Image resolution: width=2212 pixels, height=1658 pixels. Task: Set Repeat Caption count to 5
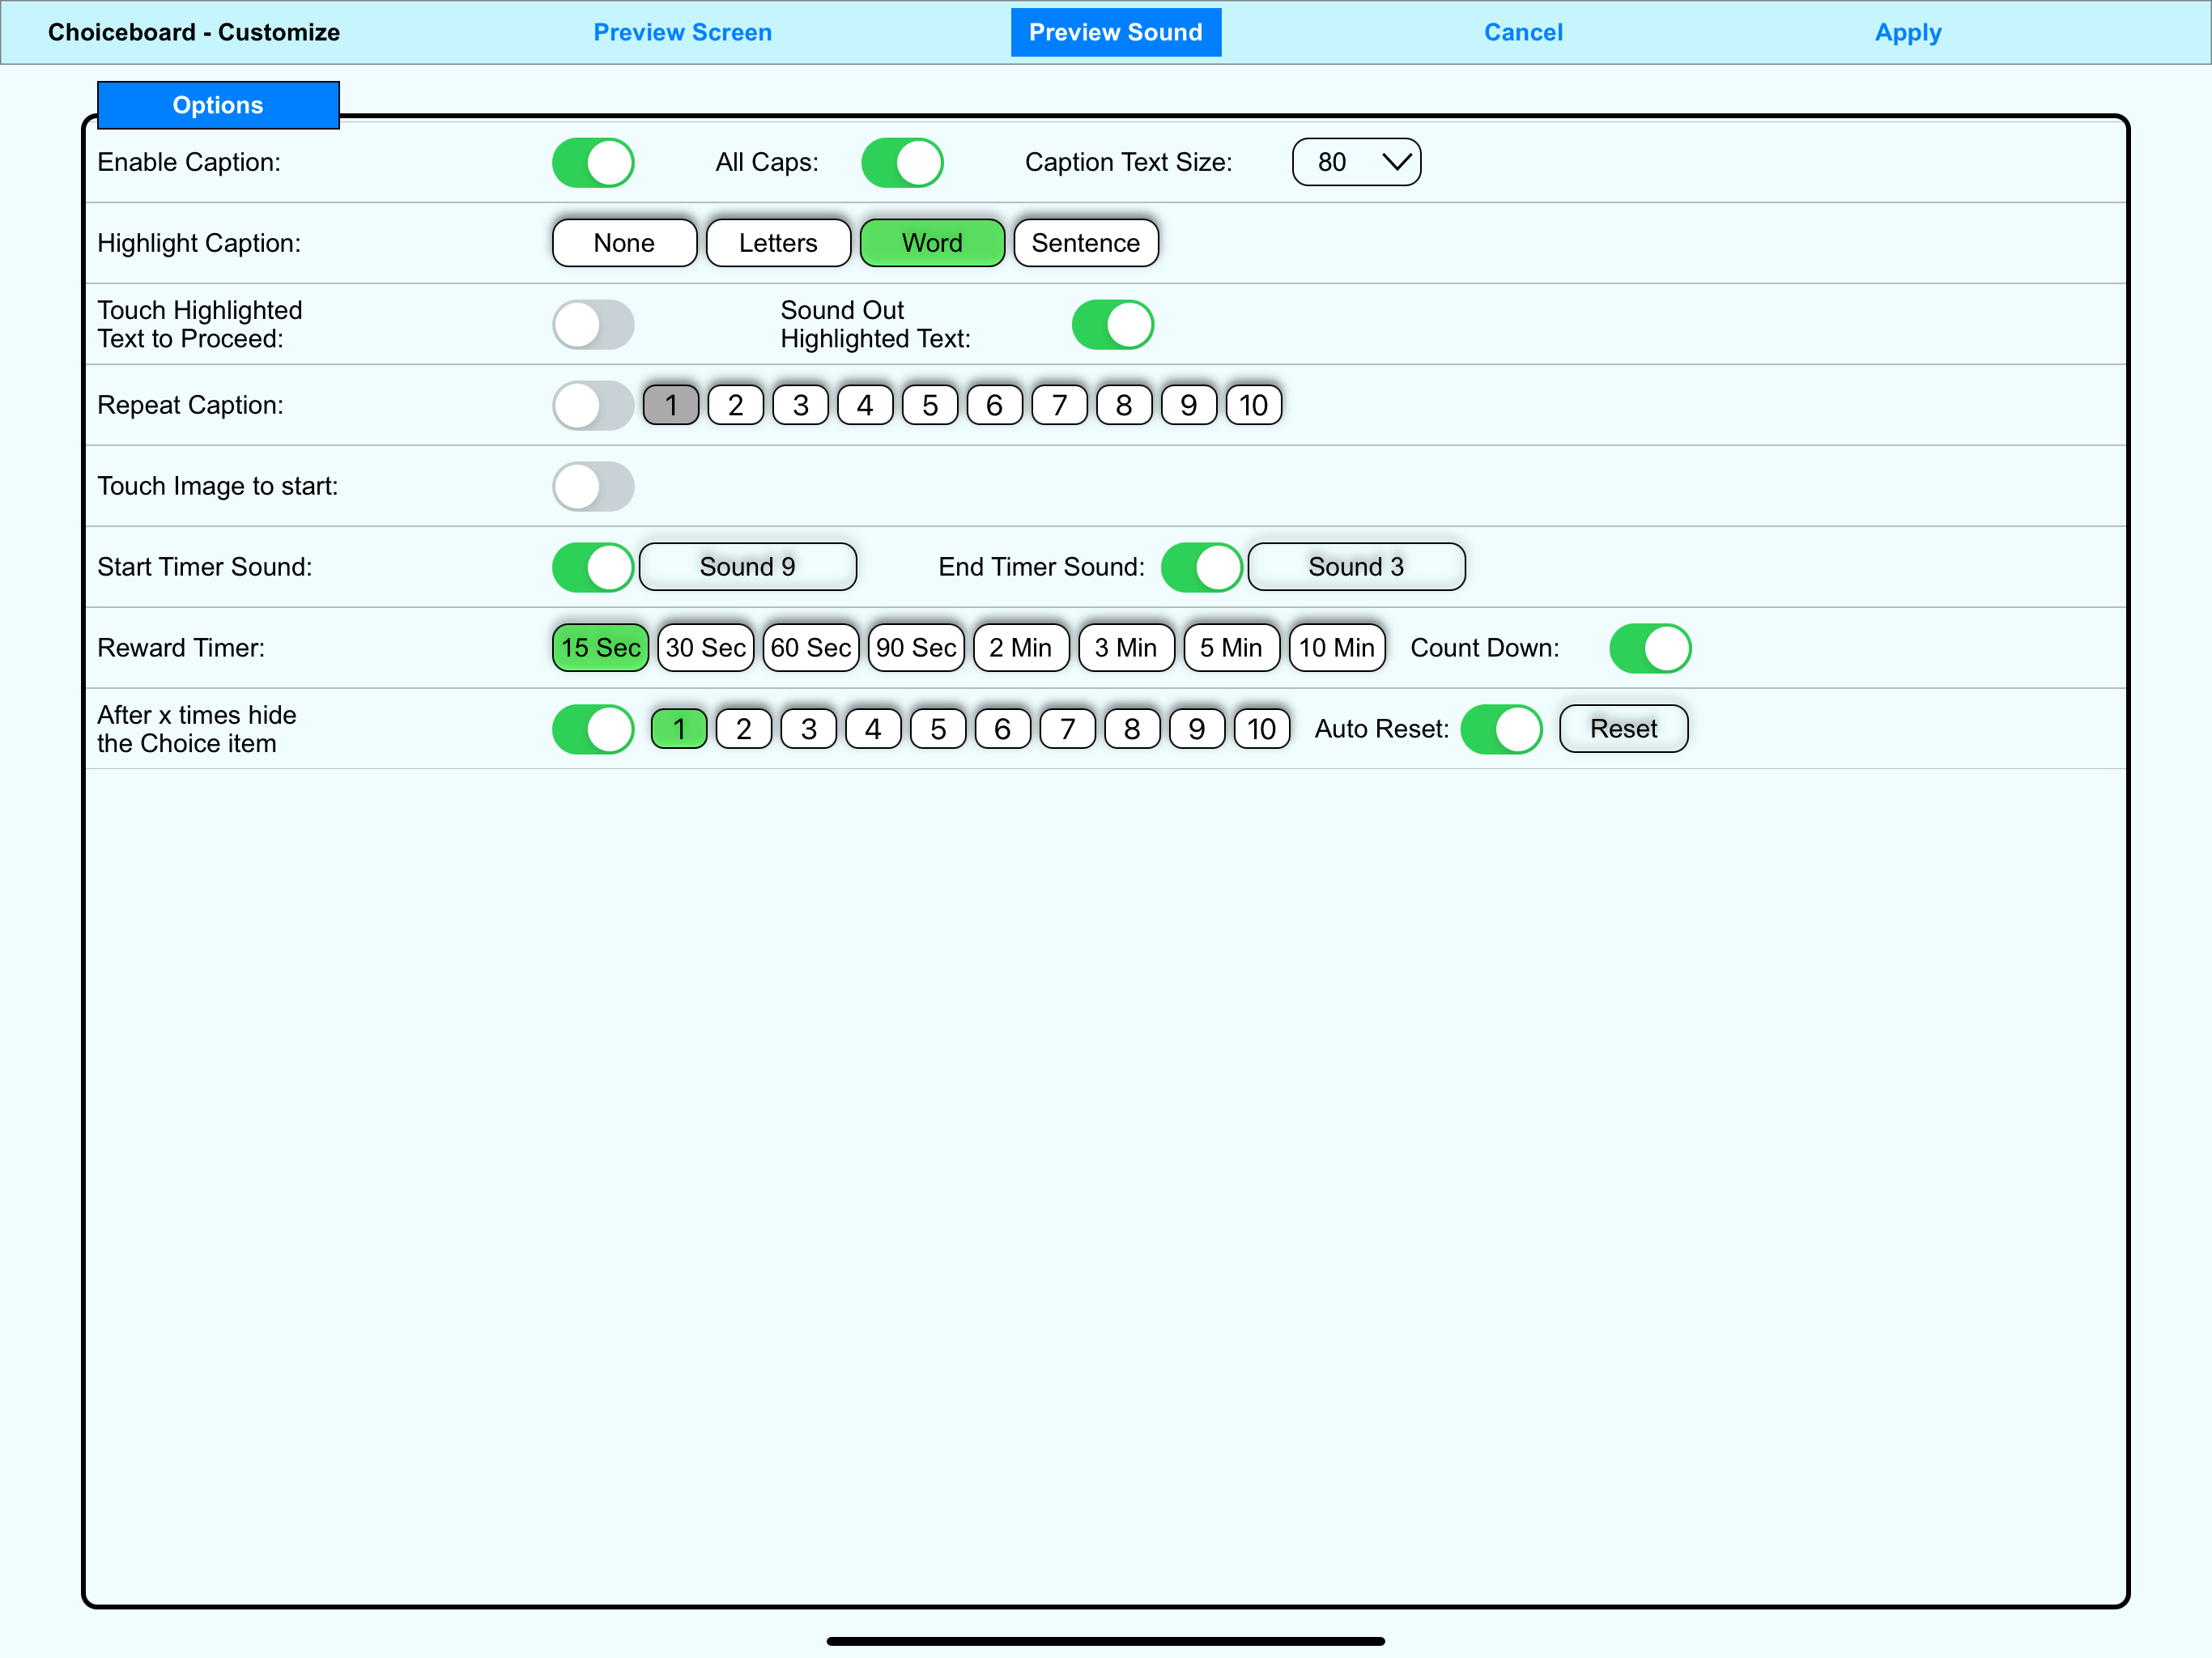pos(930,405)
